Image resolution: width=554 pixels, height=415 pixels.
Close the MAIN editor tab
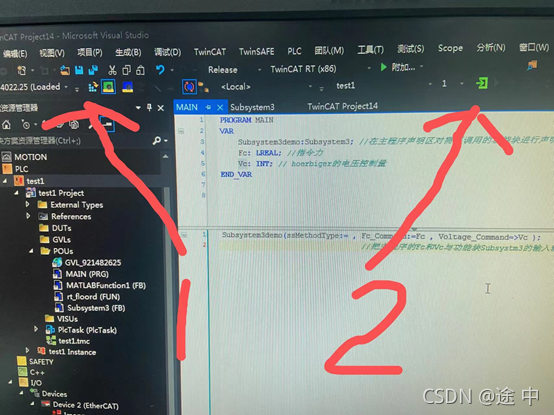[x=220, y=107]
